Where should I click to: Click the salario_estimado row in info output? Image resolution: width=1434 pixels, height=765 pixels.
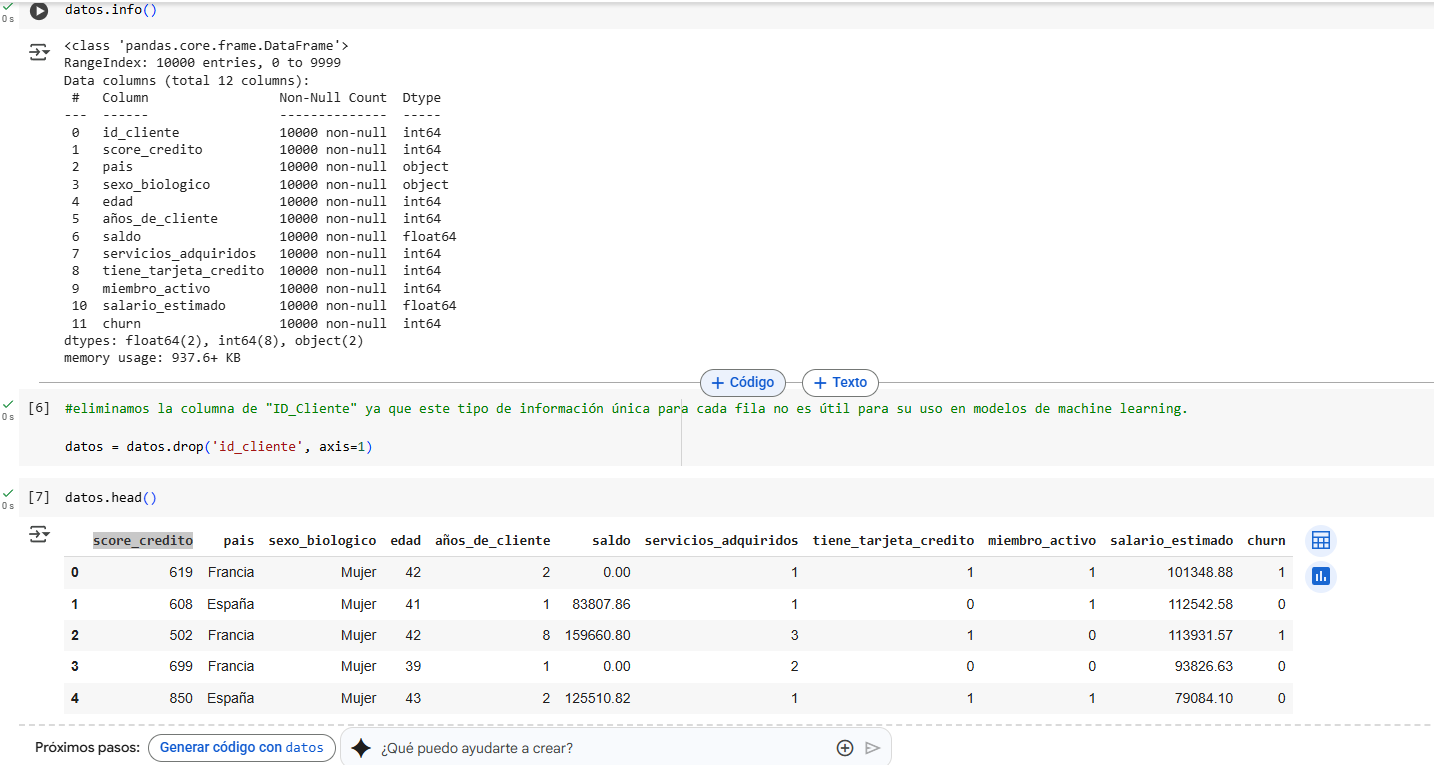[x=263, y=305]
